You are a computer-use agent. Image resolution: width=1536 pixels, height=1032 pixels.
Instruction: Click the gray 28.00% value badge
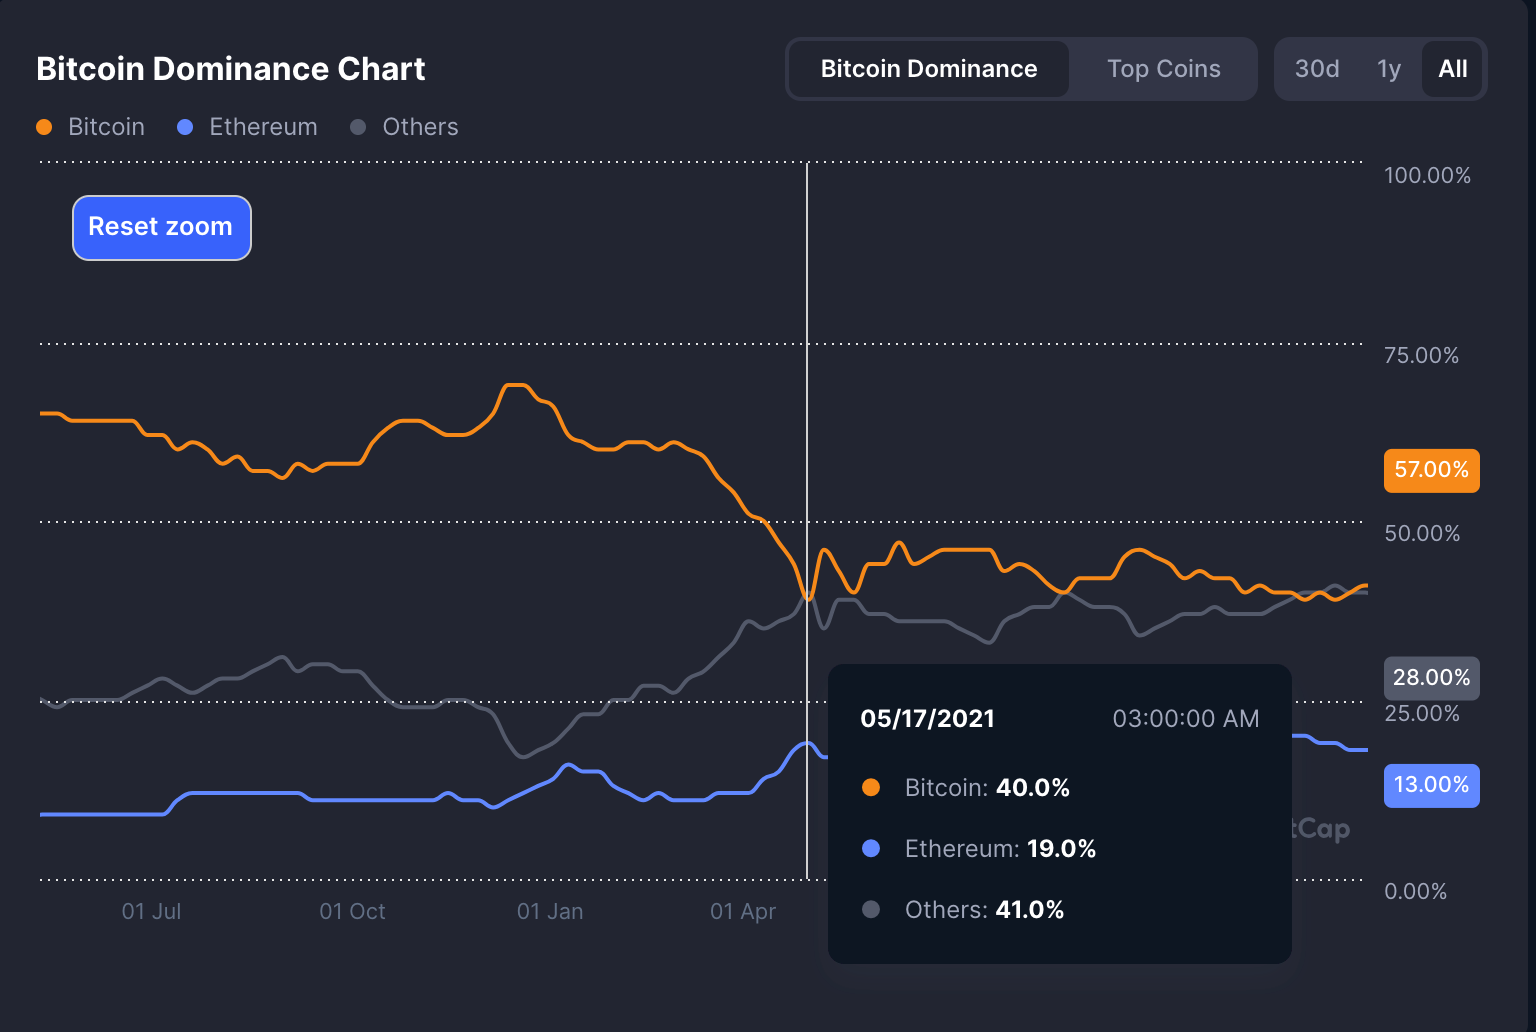[x=1431, y=677]
